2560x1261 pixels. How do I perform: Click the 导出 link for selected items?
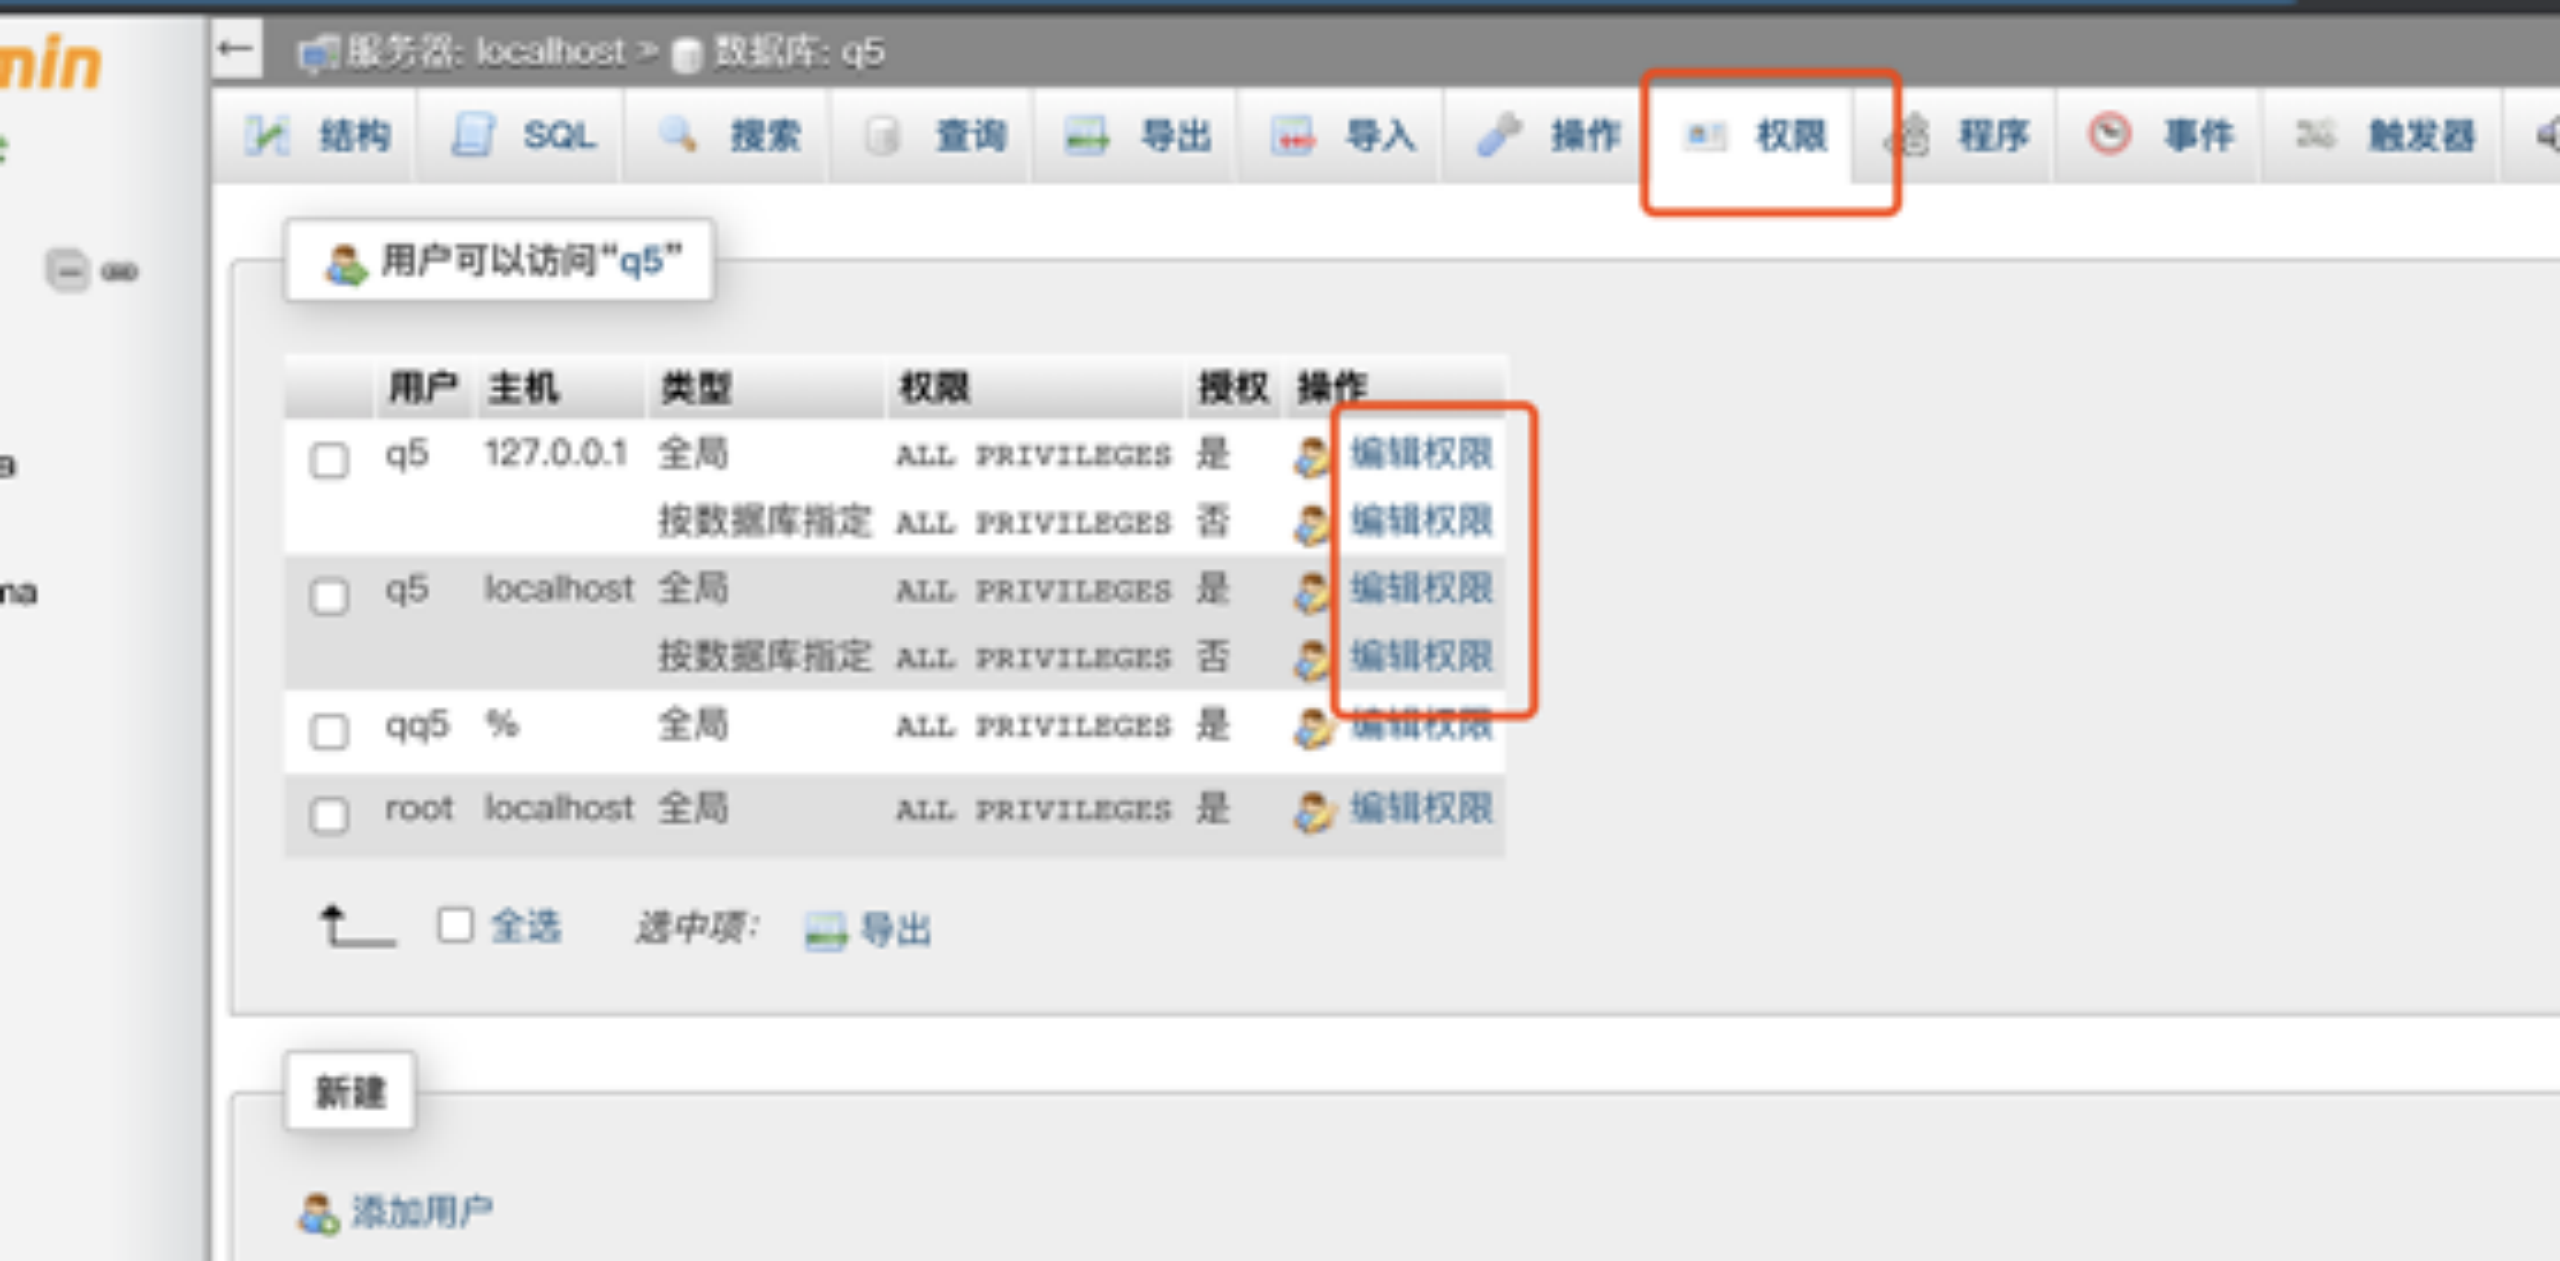(894, 930)
